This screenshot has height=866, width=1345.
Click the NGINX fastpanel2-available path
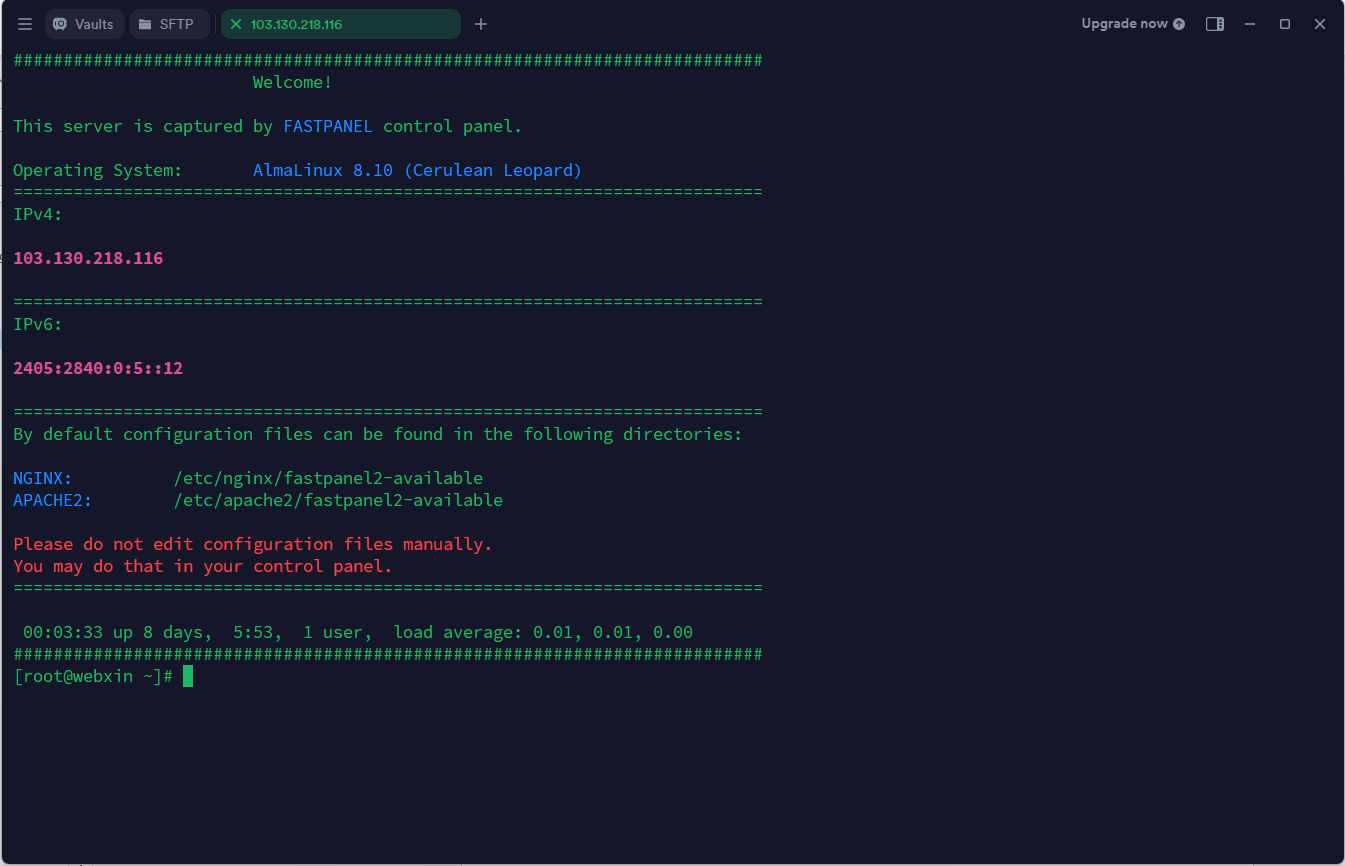[330, 477]
